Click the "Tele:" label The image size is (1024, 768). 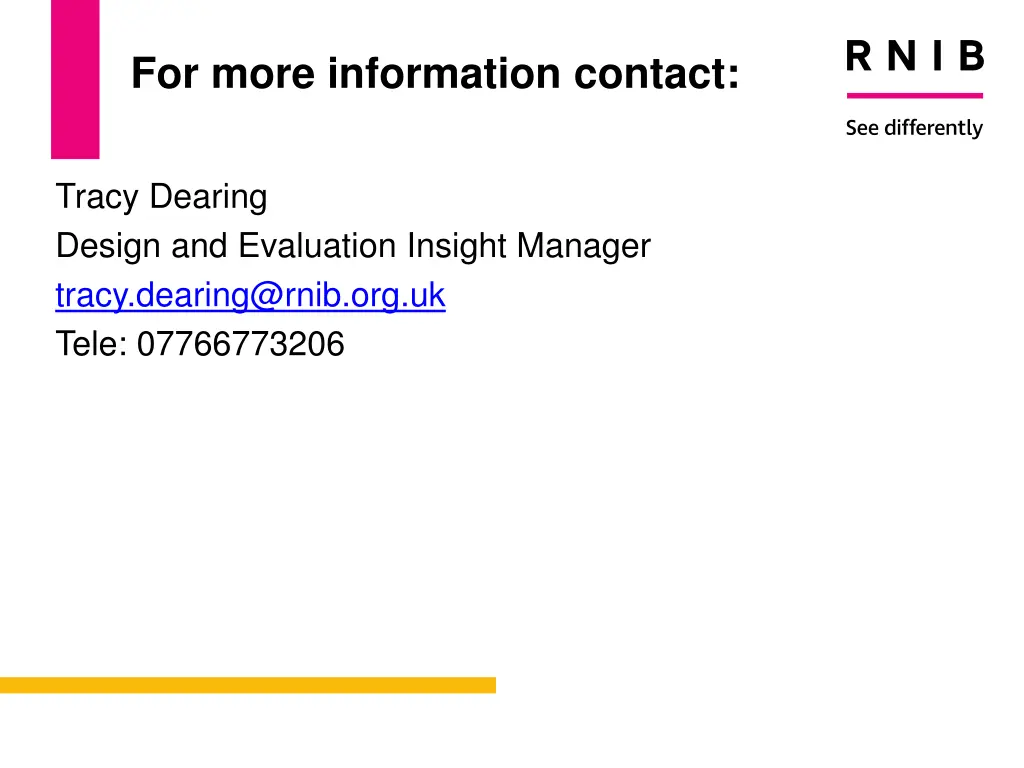[x=91, y=344]
